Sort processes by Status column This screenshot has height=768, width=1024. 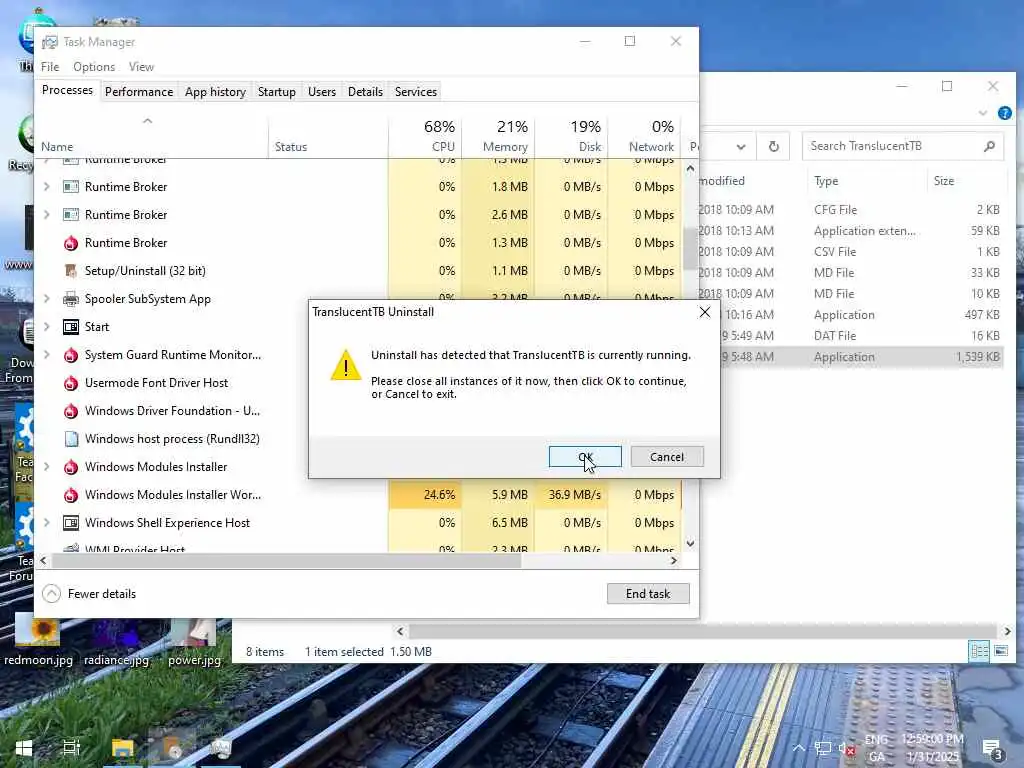coord(328,136)
